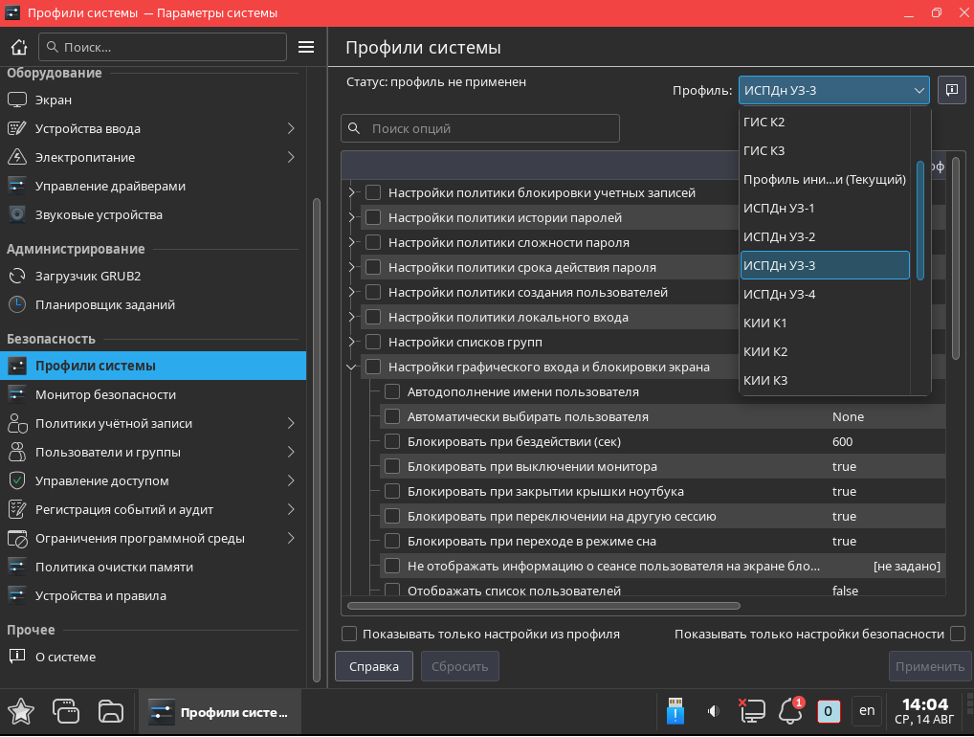Viewport: 974px width, 737px height.
Task: Collapse 'Настройки графического входа и блокировки экрана'
Action: (351, 367)
